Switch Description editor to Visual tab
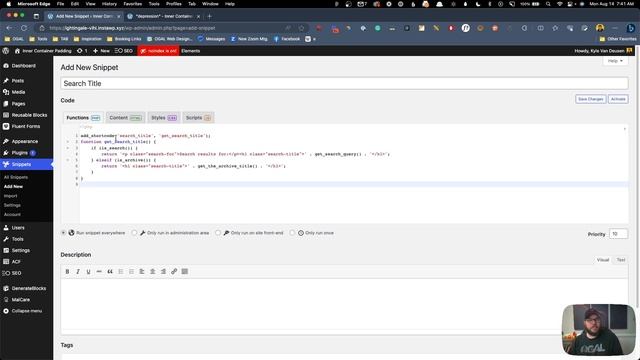The height and width of the screenshot is (360, 640). point(602,260)
